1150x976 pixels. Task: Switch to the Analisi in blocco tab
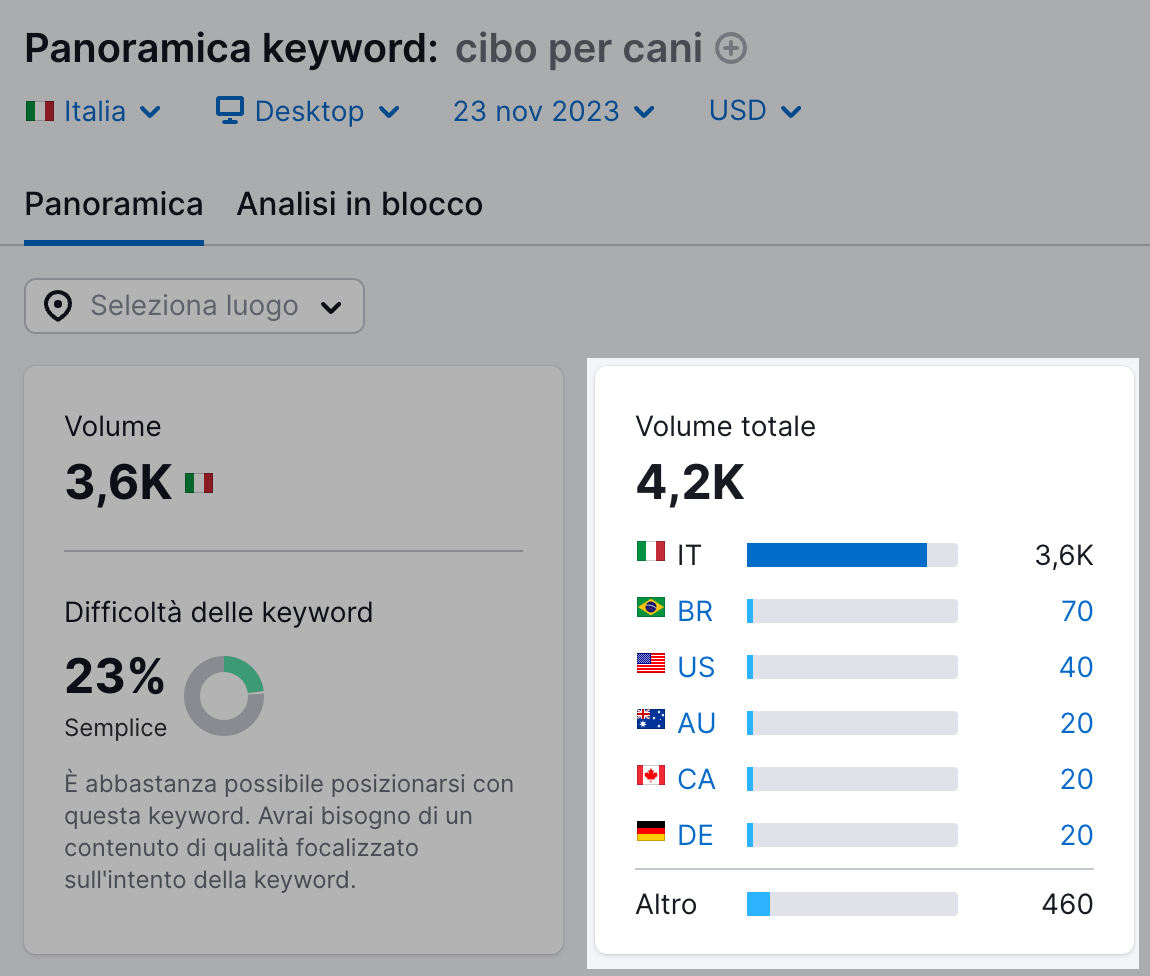360,203
